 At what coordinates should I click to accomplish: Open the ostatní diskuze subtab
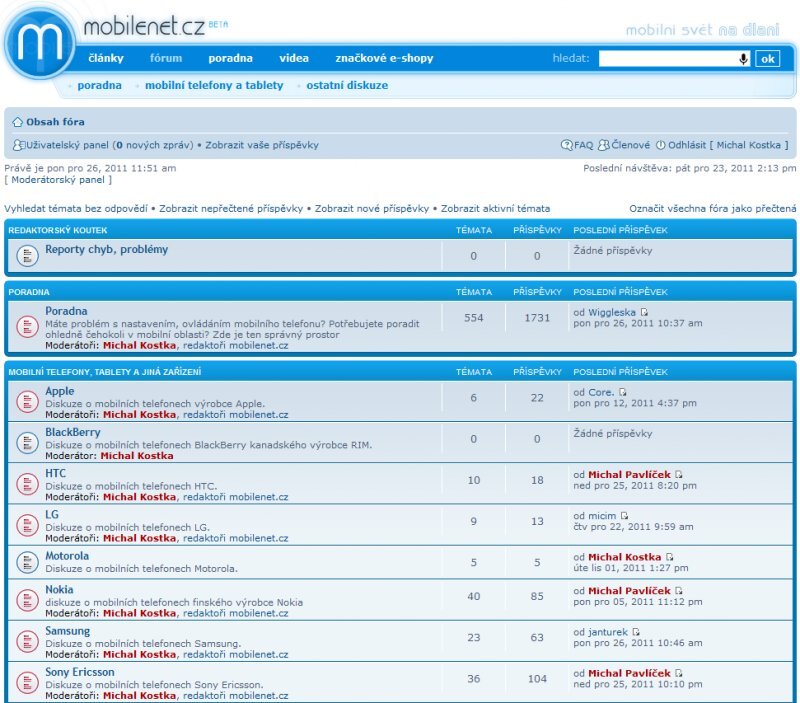click(x=347, y=86)
